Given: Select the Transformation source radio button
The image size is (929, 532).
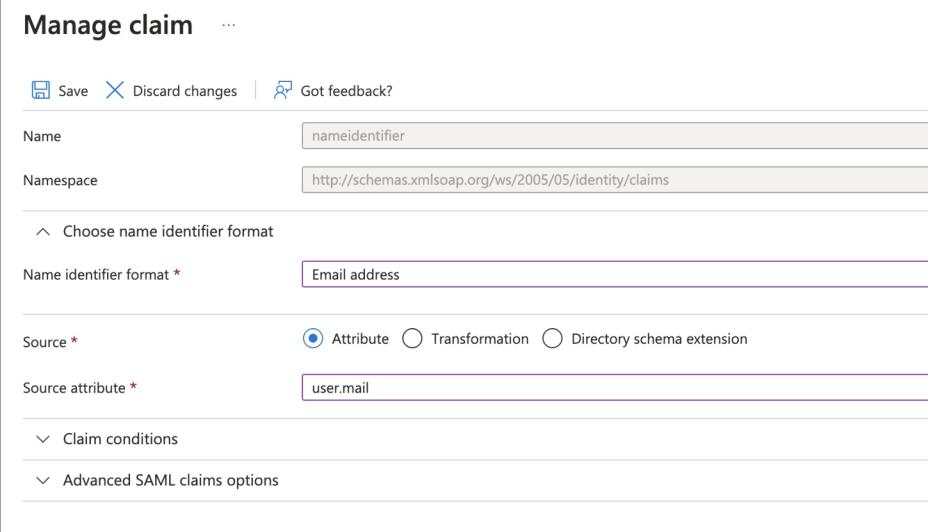Looking at the screenshot, I should tap(412, 339).
